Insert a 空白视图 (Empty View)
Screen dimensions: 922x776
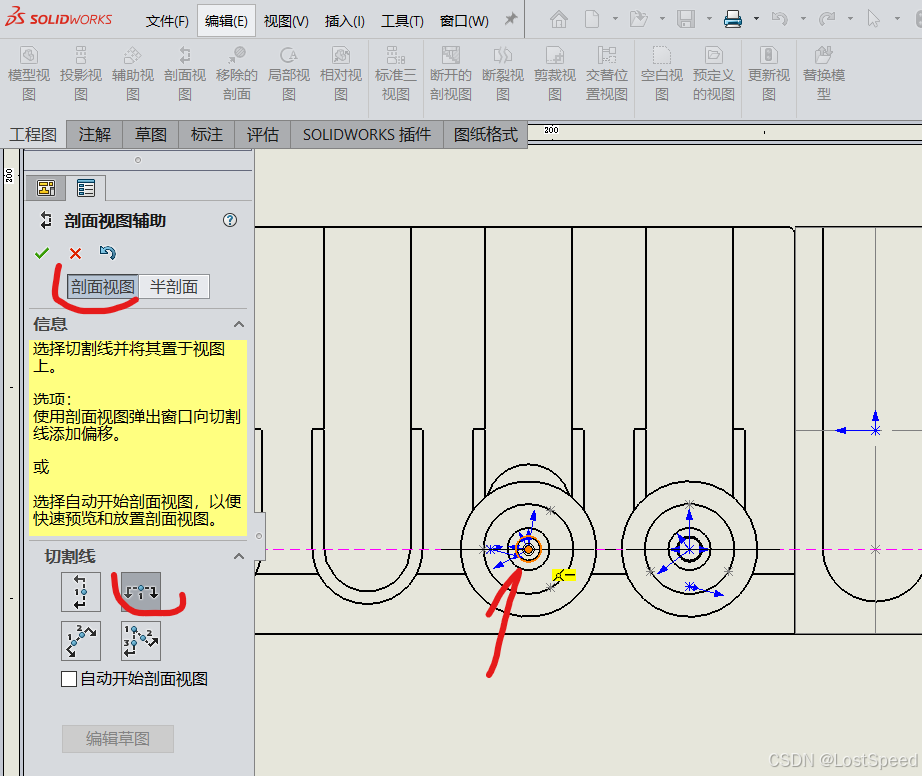point(662,74)
